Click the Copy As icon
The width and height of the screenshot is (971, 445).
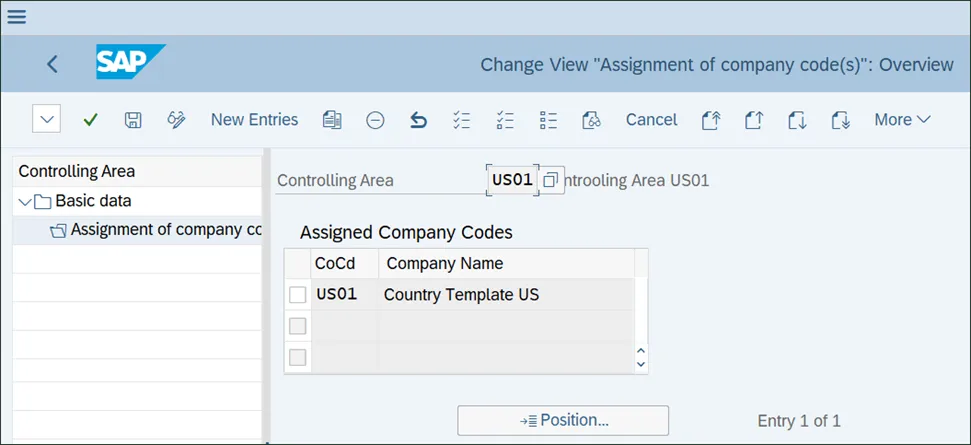click(x=332, y=120)
